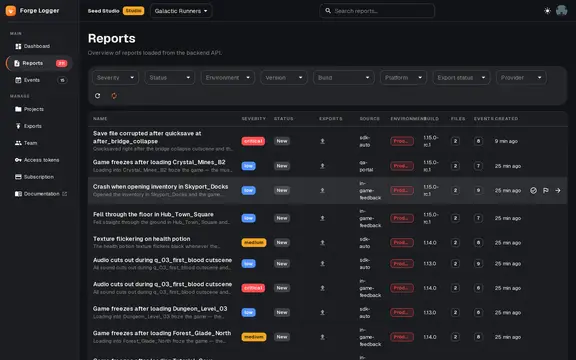Viewport: 576px width, 360px height.
Task: Open report 'Game freezes after loading Dungeon_Level_03'
Action: coord(160,309)
